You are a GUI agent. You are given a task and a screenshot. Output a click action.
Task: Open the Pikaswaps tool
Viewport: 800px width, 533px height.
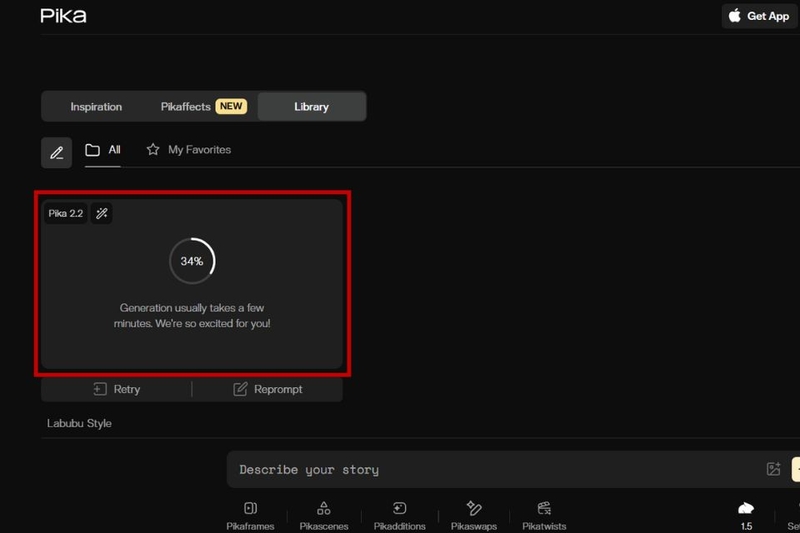click(474, 516)
